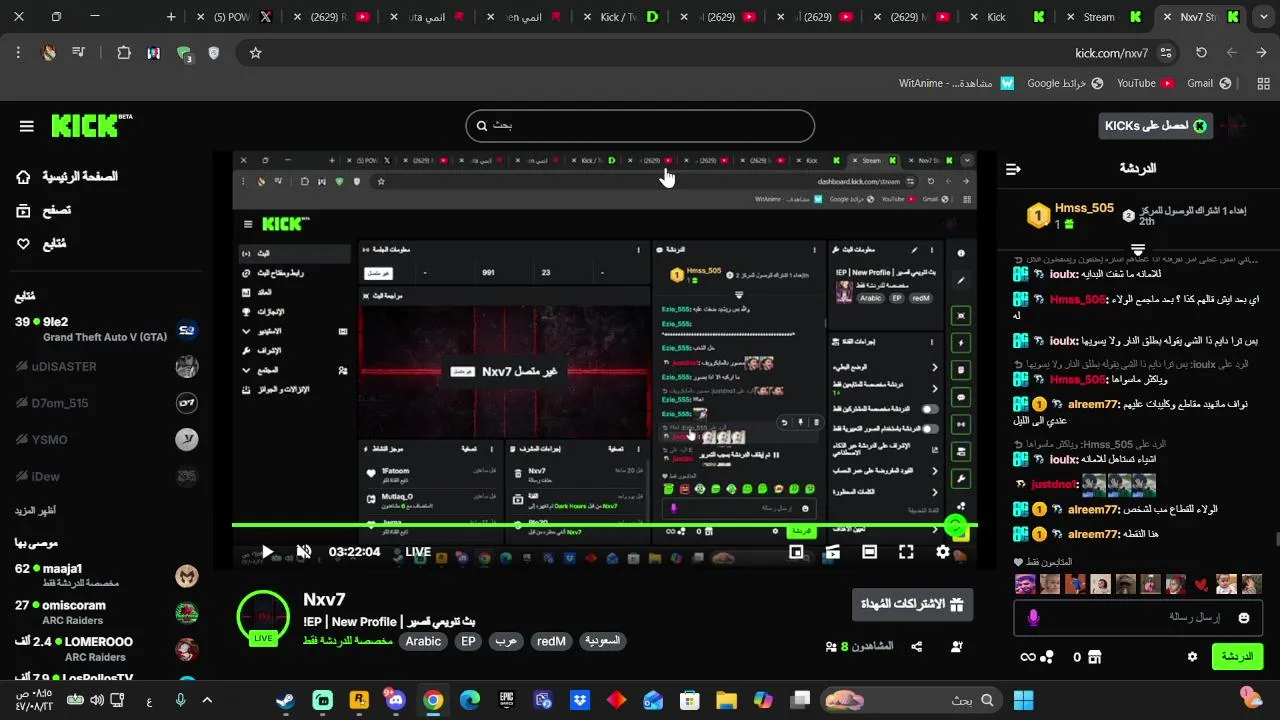Open the chat settings gear
Viewport: 1280px width, 720px height.
click(x=1192, y=657)
